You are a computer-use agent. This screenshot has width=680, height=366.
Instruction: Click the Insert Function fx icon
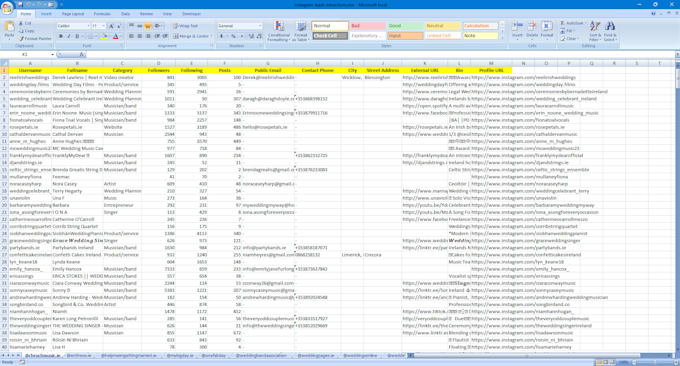[x=82, y=55]
